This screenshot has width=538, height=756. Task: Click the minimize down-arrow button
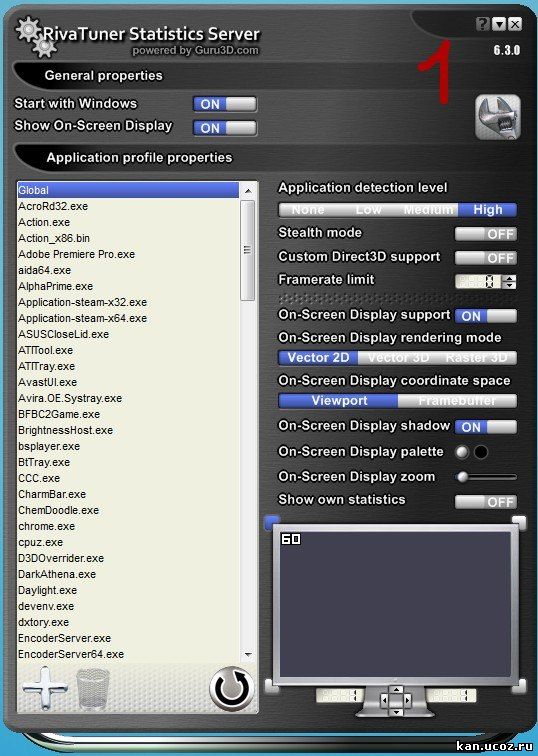click(x=499, y=24)
